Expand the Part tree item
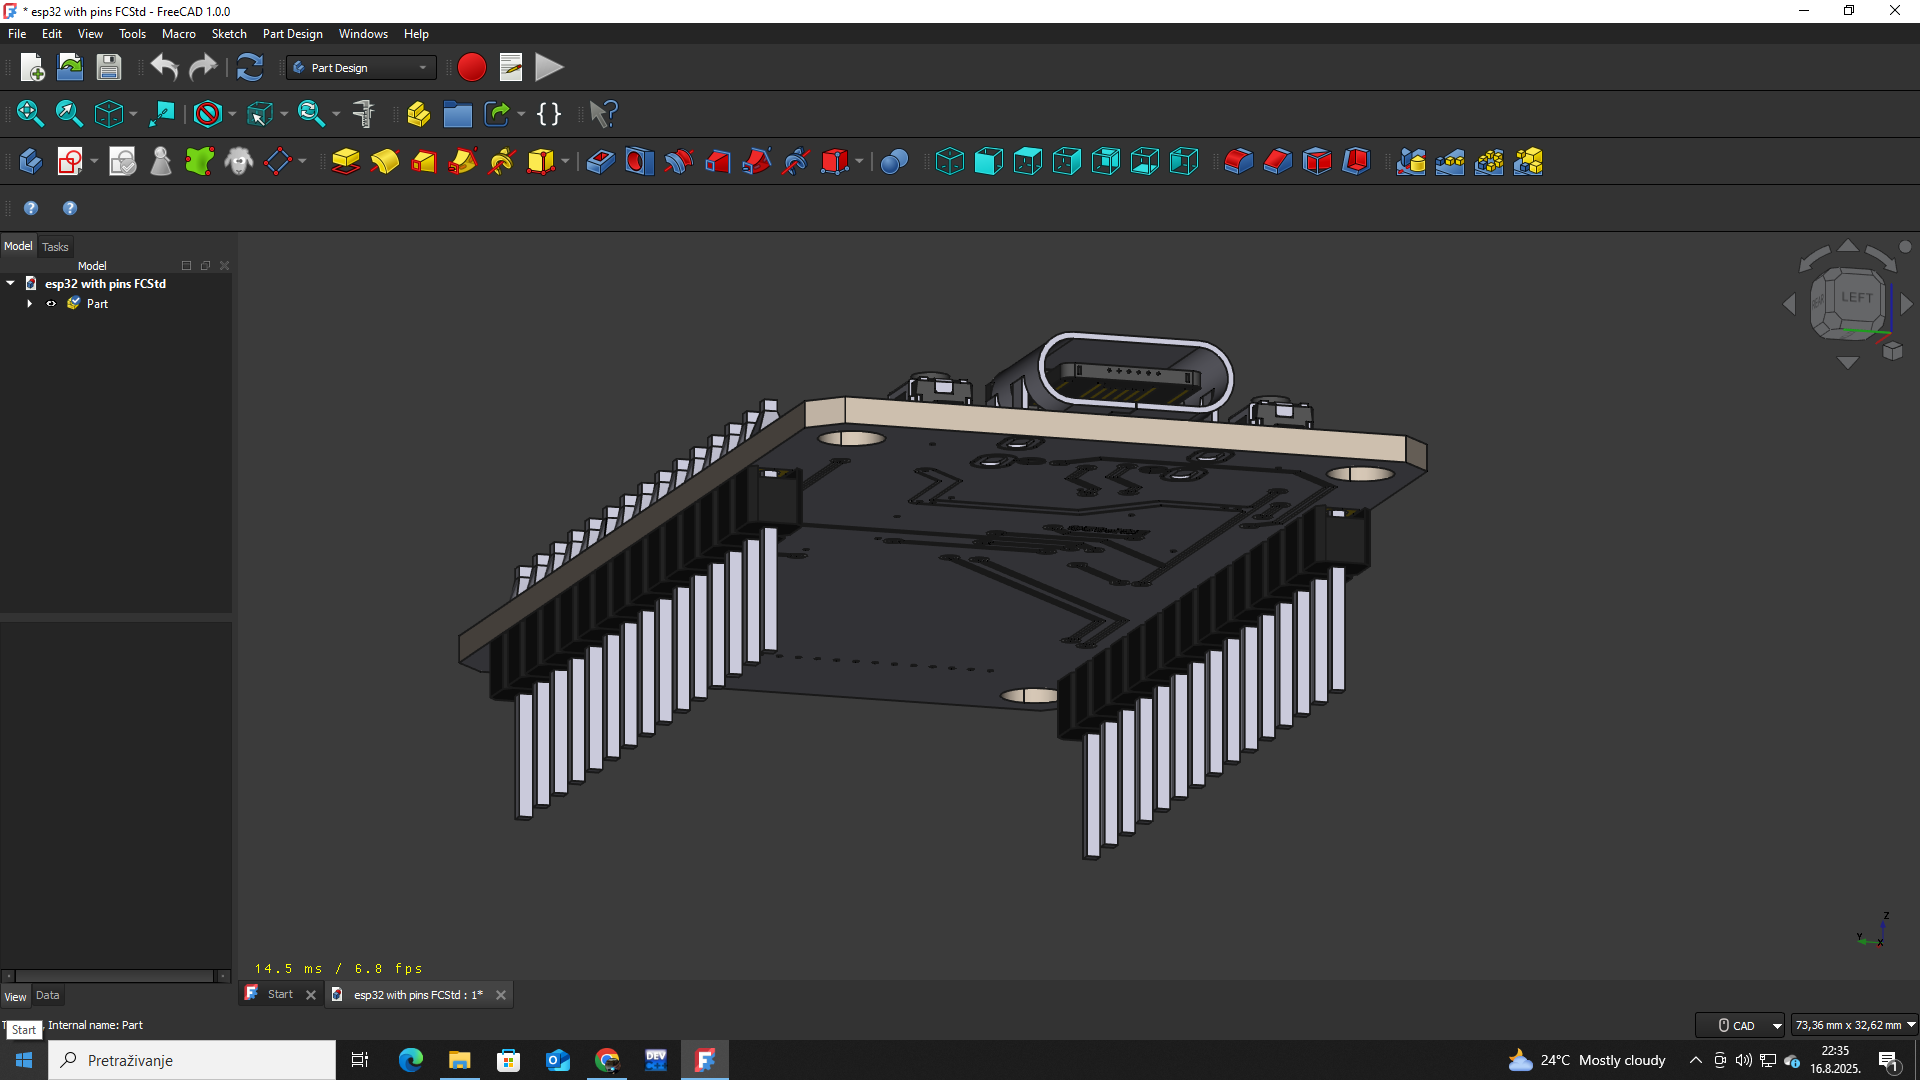 pos(29,304)
